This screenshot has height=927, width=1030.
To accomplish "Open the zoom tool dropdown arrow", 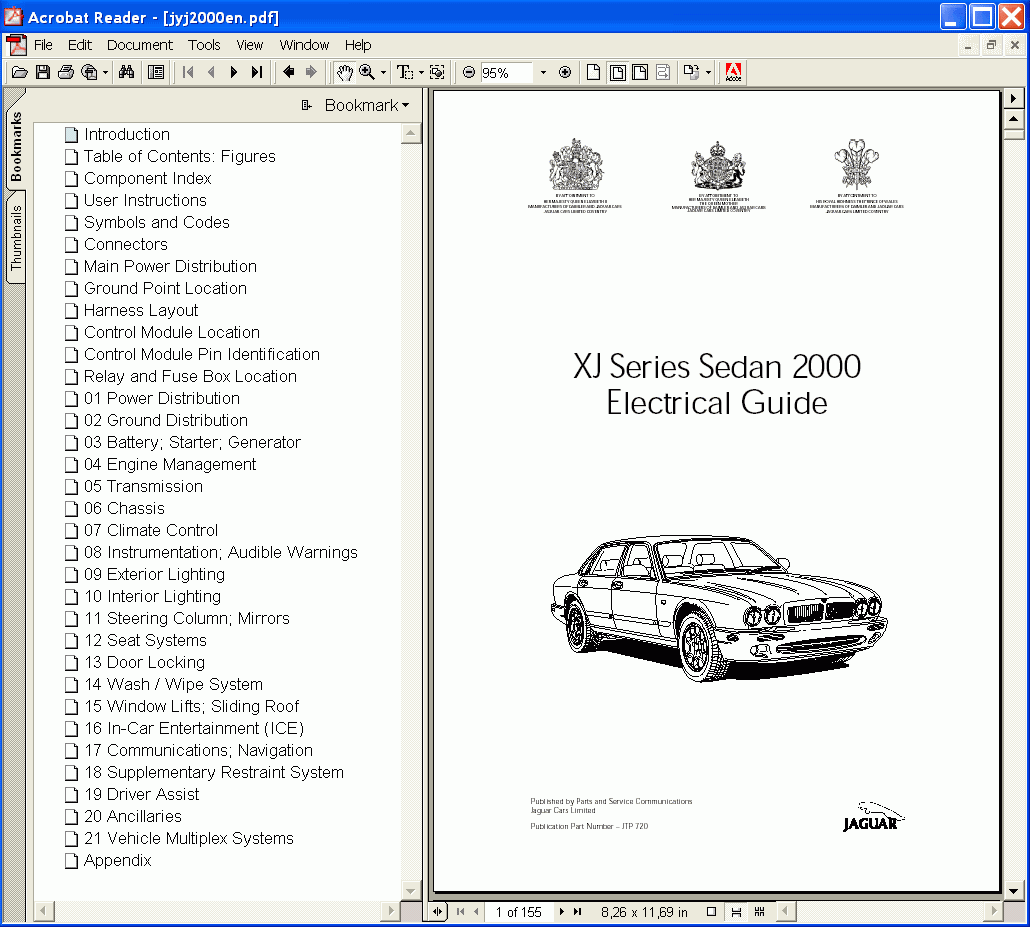I will (x=383, y=72).
